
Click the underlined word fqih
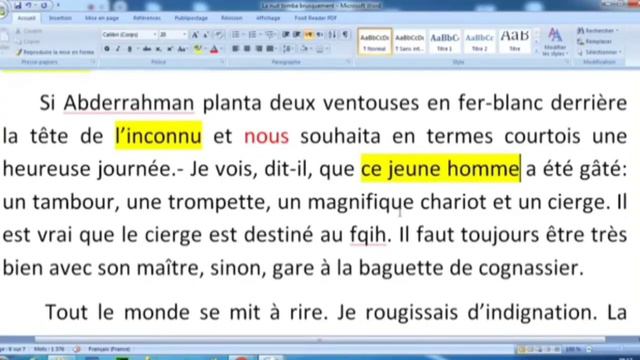368,235
